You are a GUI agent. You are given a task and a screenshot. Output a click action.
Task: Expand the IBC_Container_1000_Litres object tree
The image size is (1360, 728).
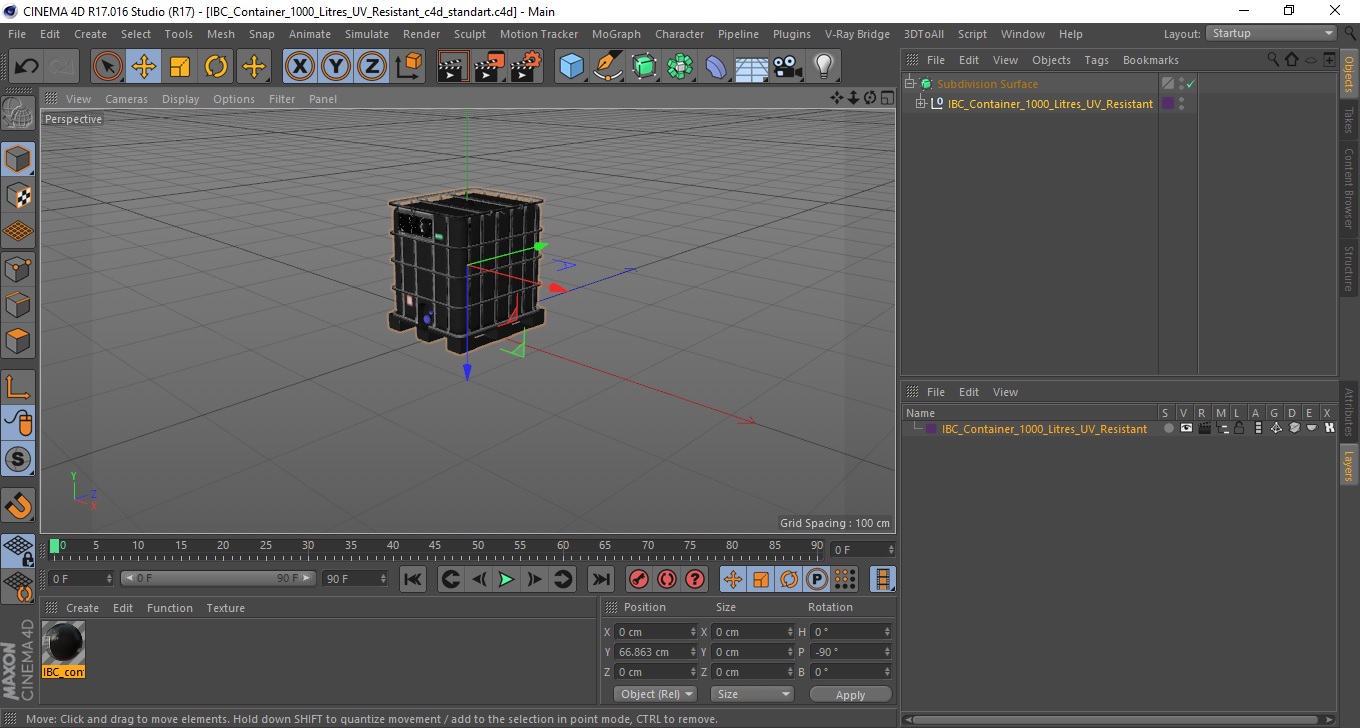point(921,103)
